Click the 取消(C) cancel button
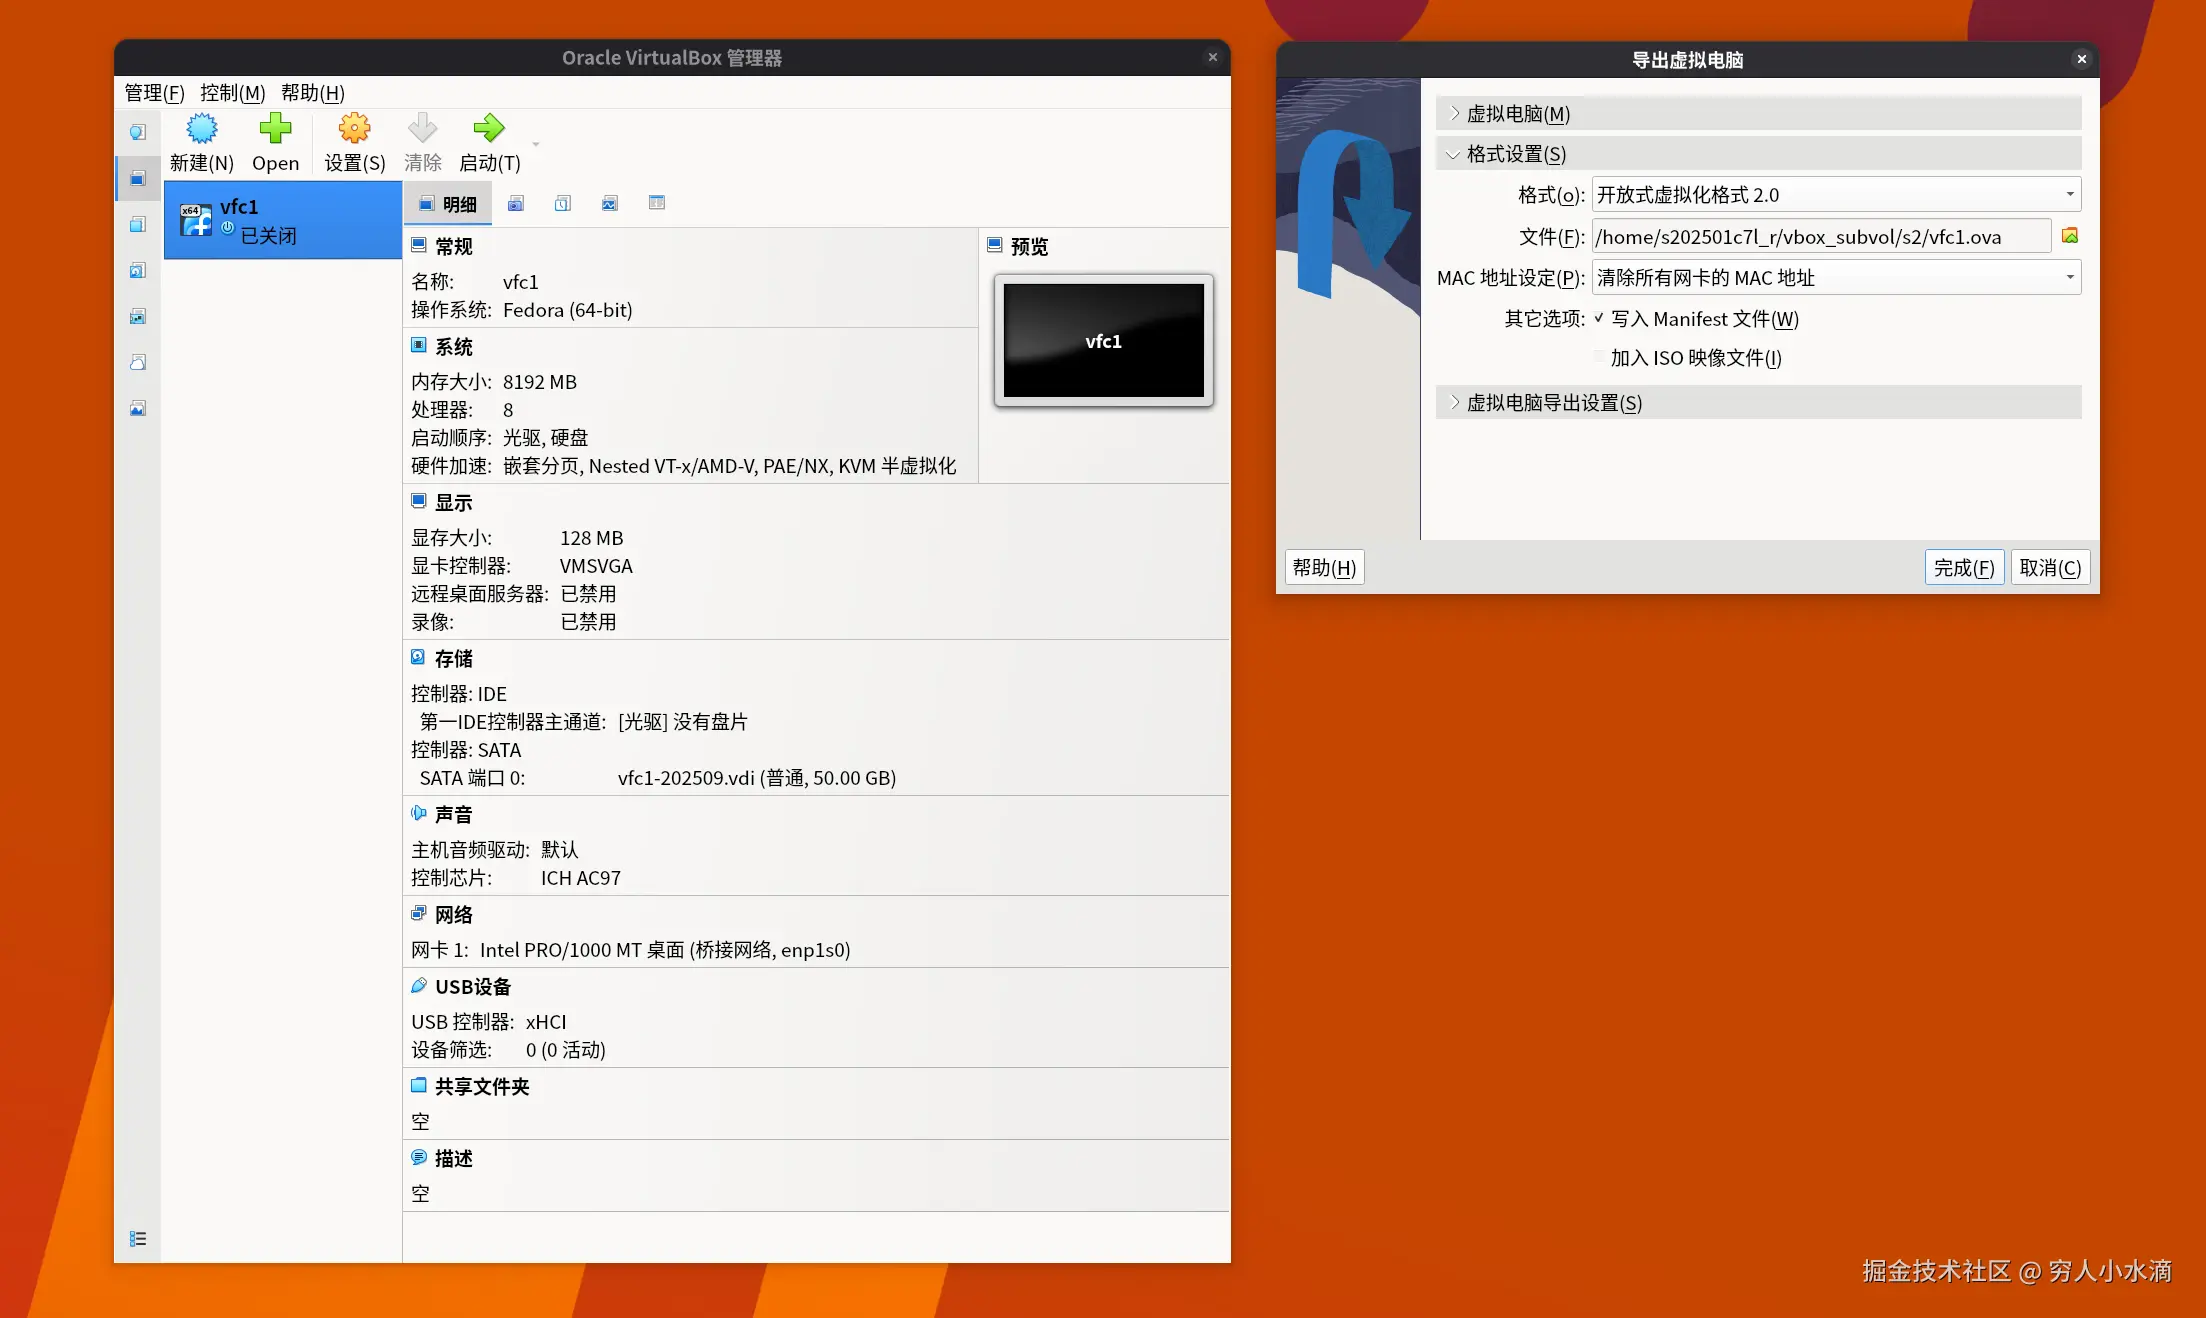The height and width of the screenshot is (1318, 2206). pyautogui.click(x=2050, y=568)
